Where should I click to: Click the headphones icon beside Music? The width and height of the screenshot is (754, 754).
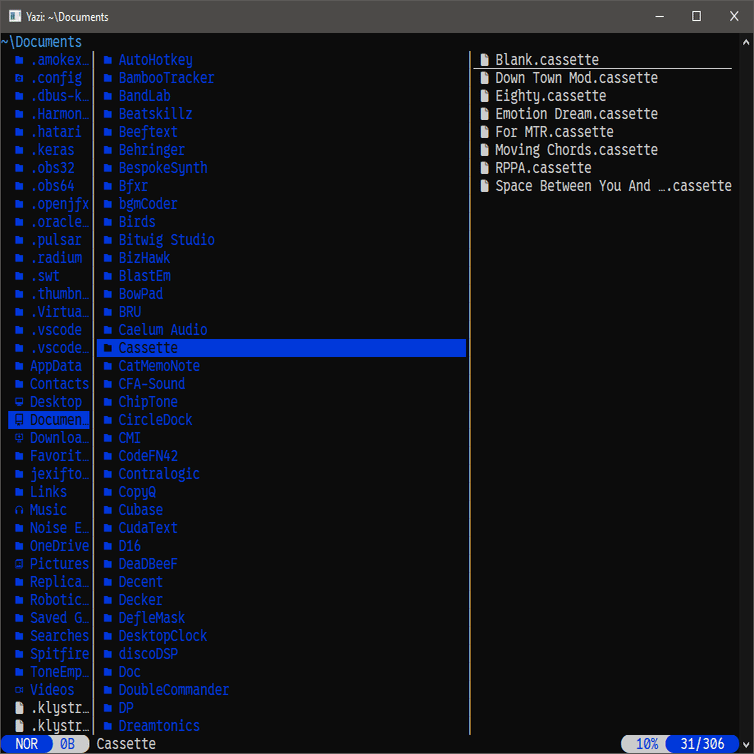19,510
